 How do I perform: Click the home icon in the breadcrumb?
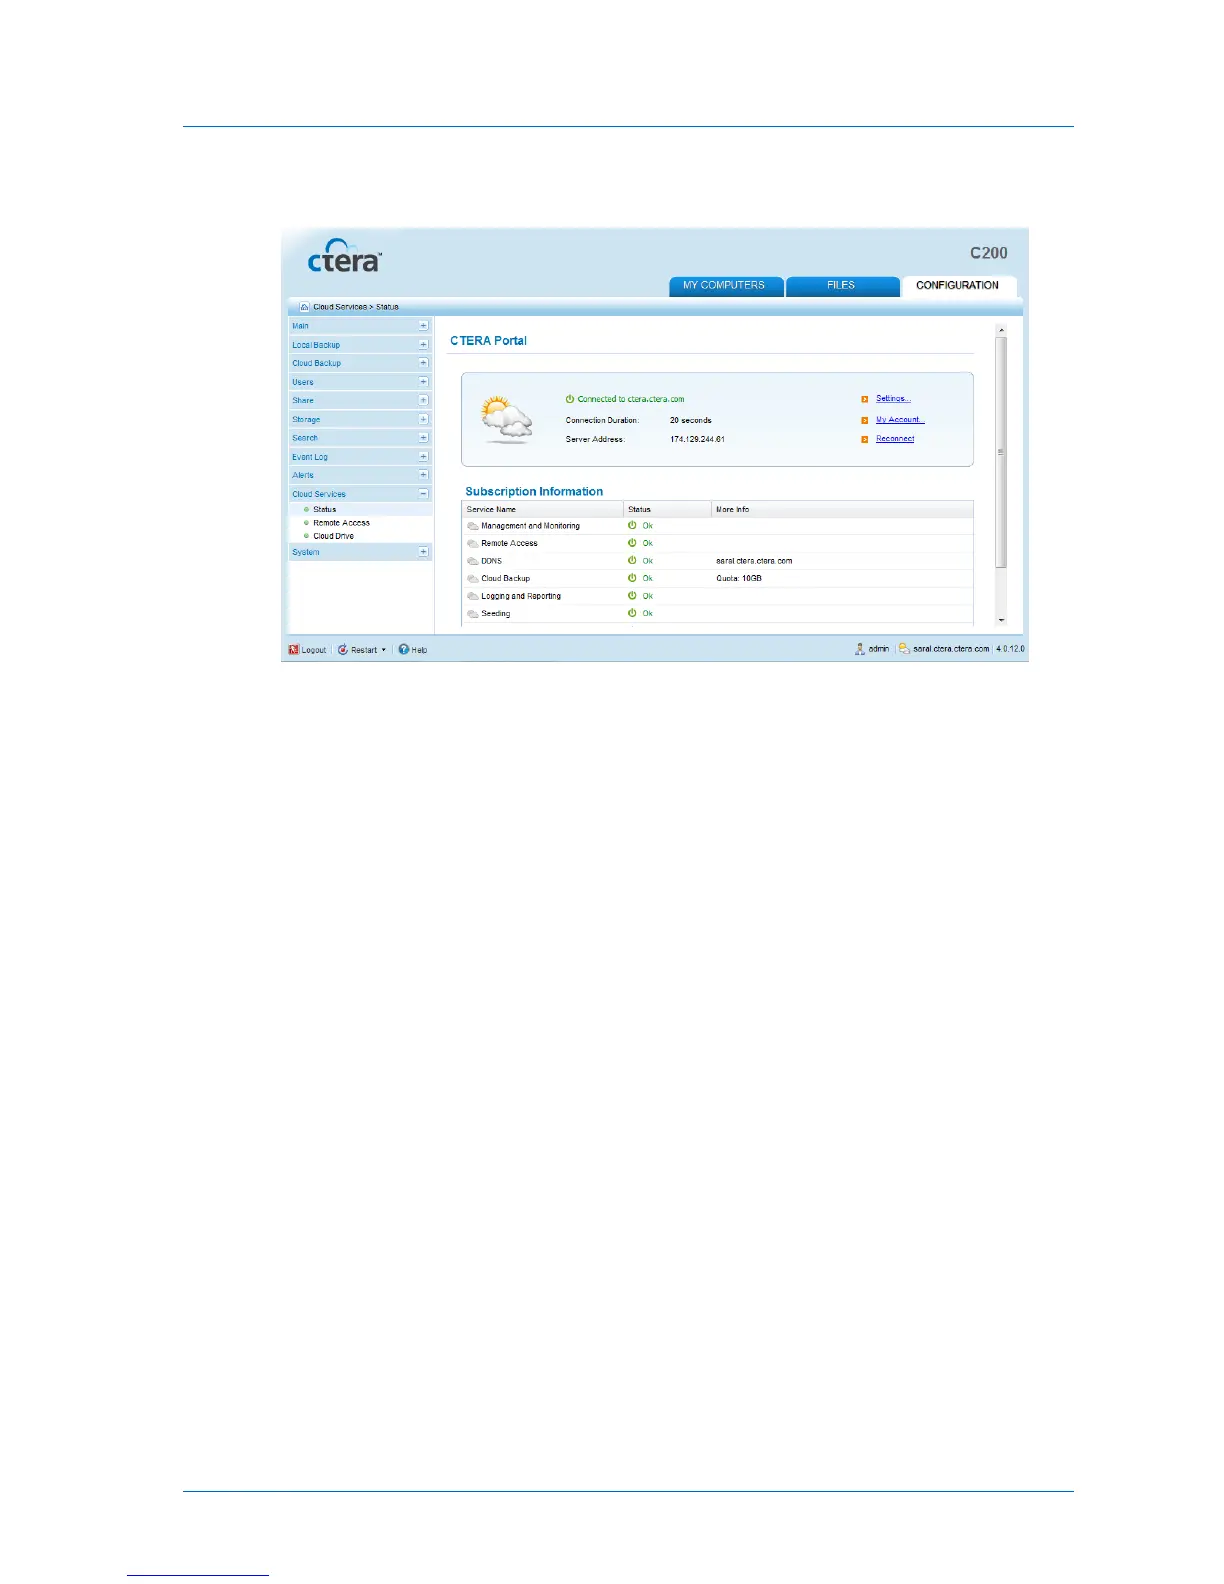coord(305,307)
